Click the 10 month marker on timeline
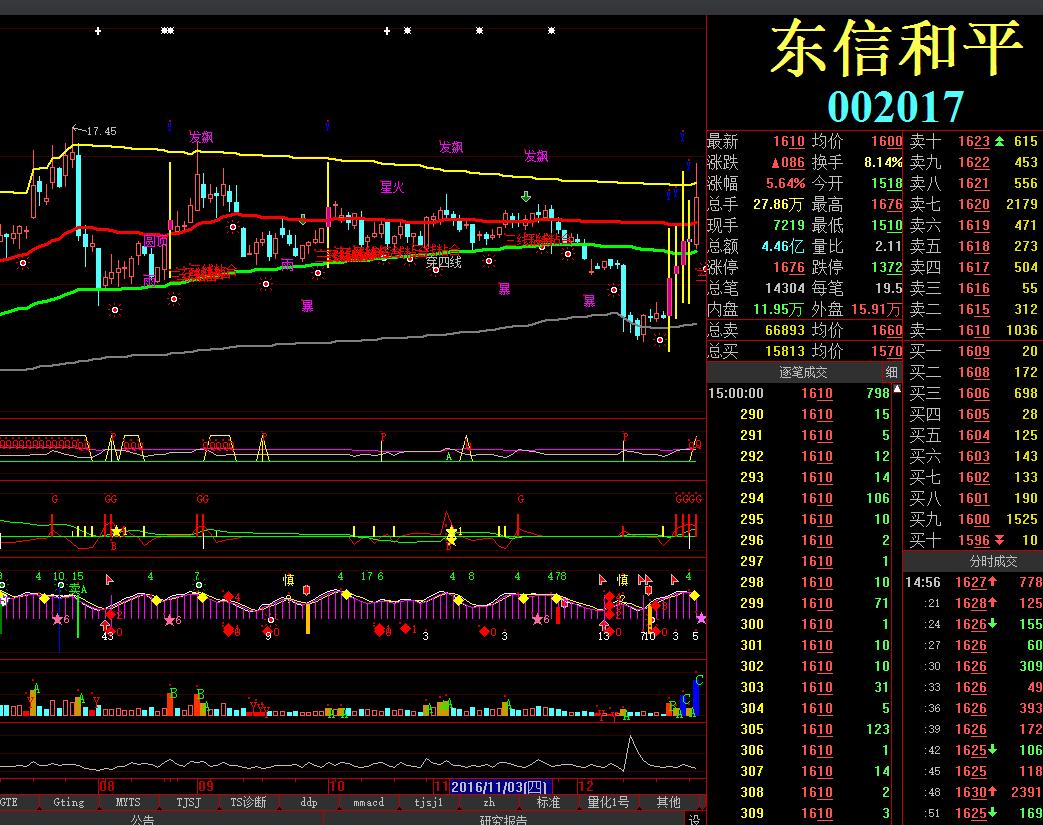Viewport: 1043px width, 825px height. pyautogui.click(x=337, y=786)
